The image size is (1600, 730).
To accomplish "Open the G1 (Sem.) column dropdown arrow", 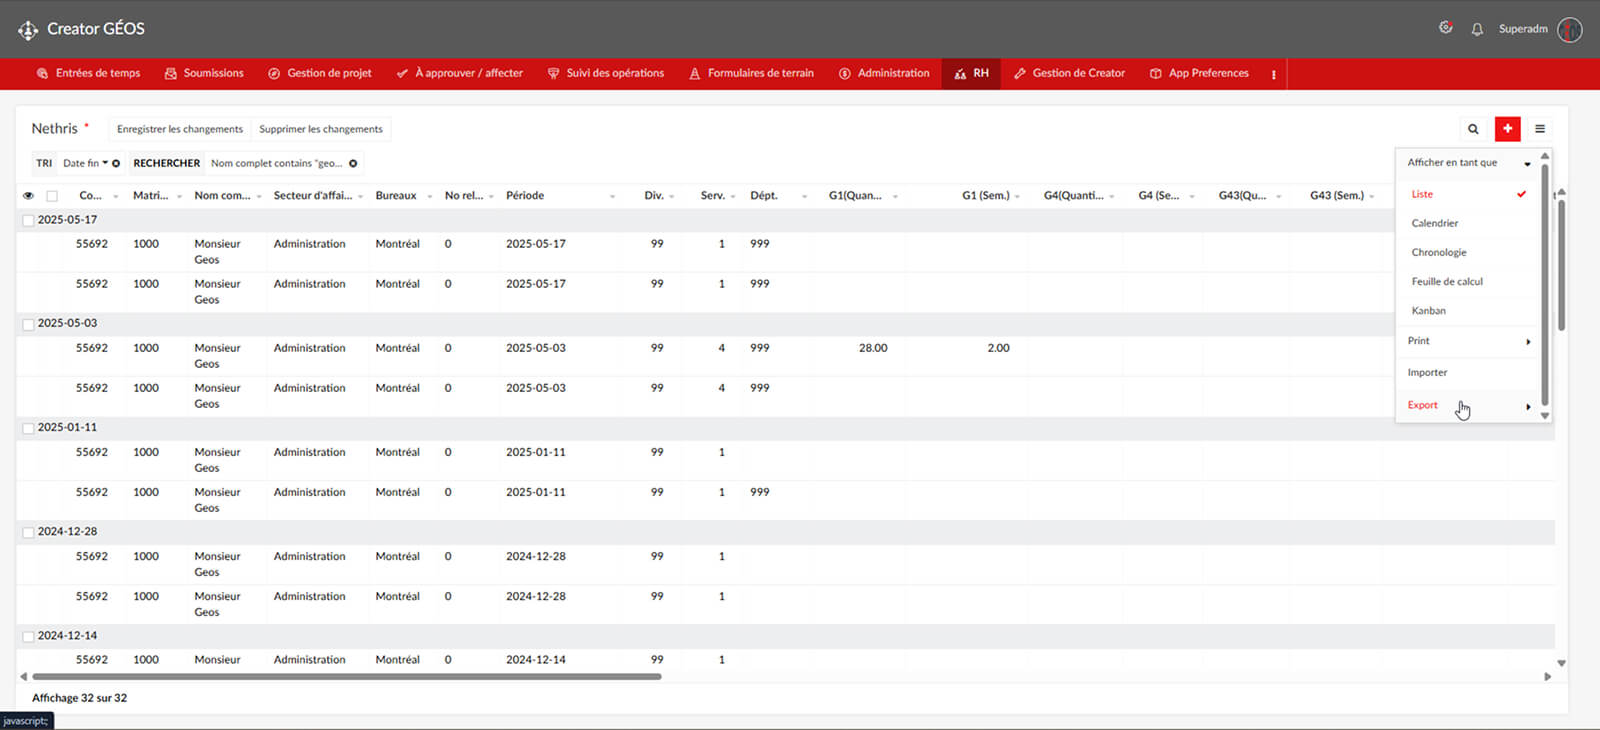I will pyautogui.click(x=1017, y=196).
